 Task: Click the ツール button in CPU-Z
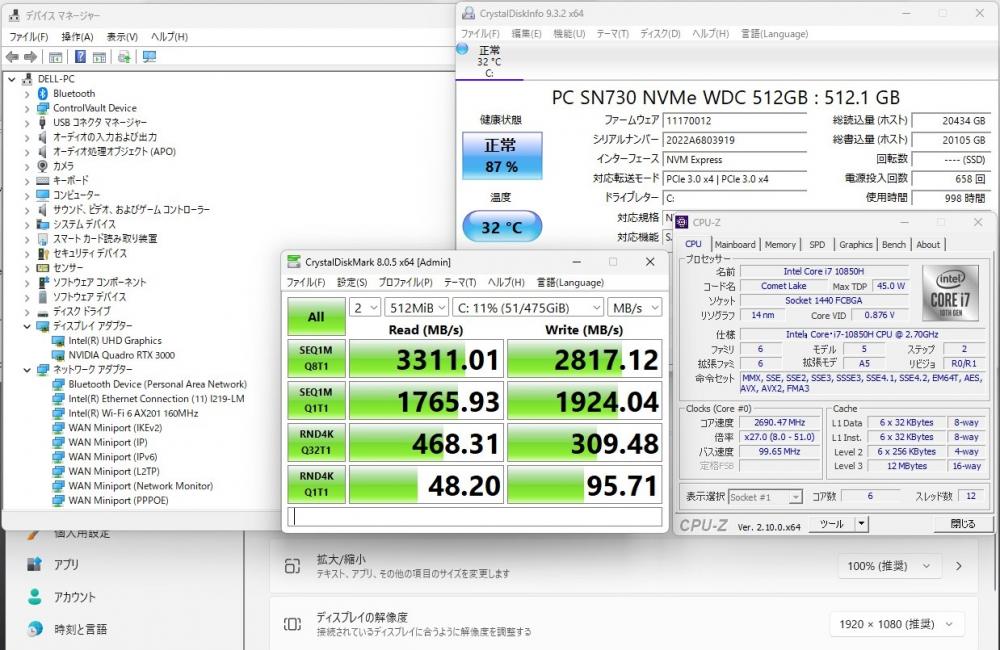pyautogui.click(x=832, y=524)
